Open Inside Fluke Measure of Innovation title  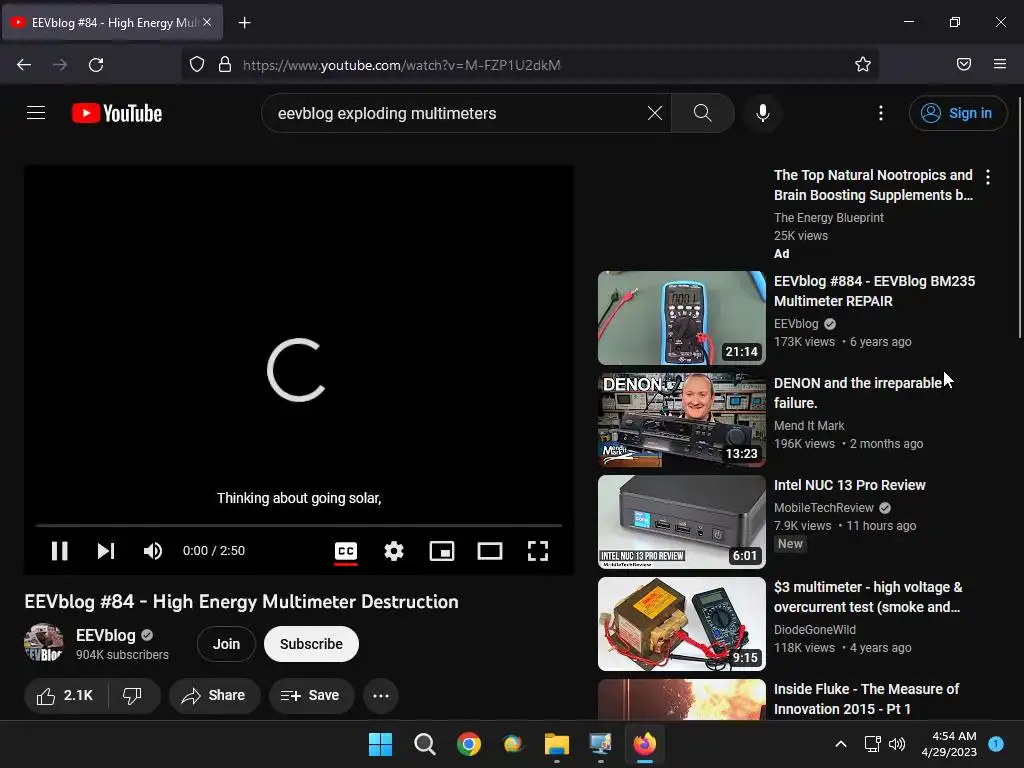866,699
